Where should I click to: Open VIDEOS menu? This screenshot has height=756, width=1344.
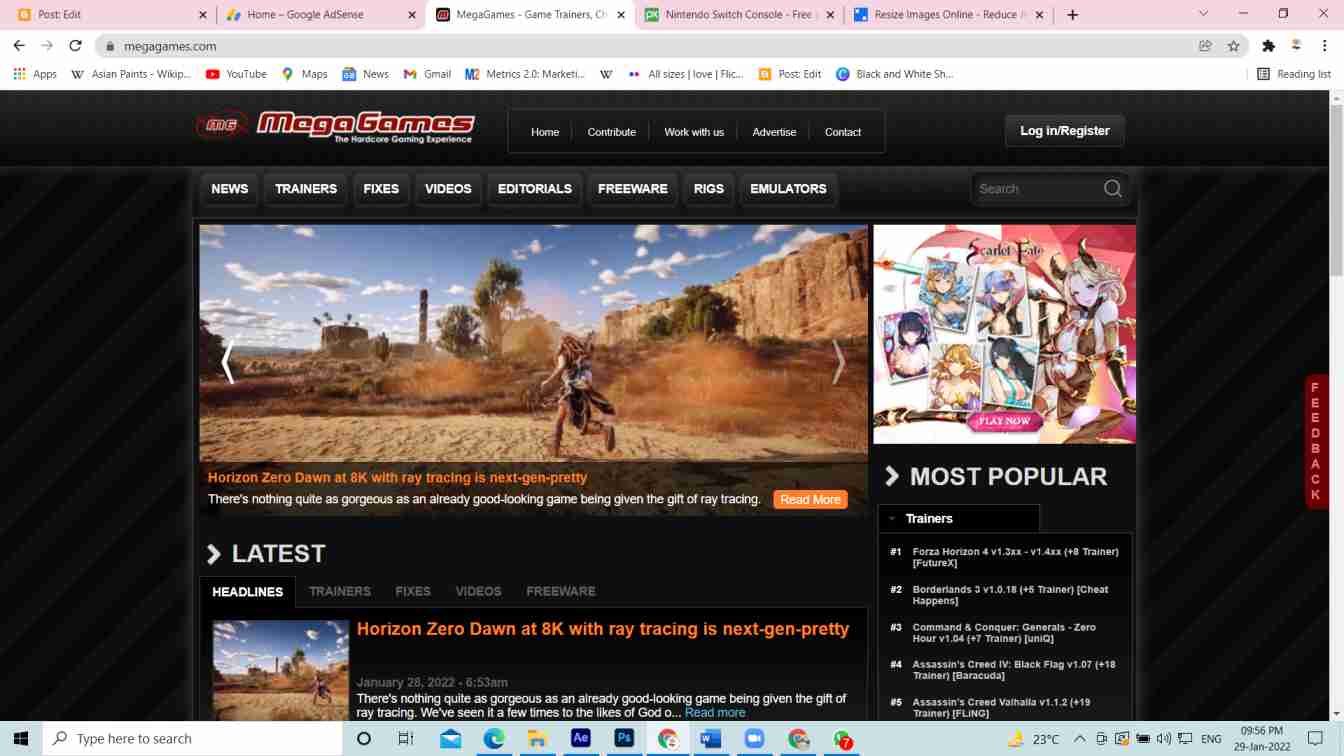pos(448,189)
